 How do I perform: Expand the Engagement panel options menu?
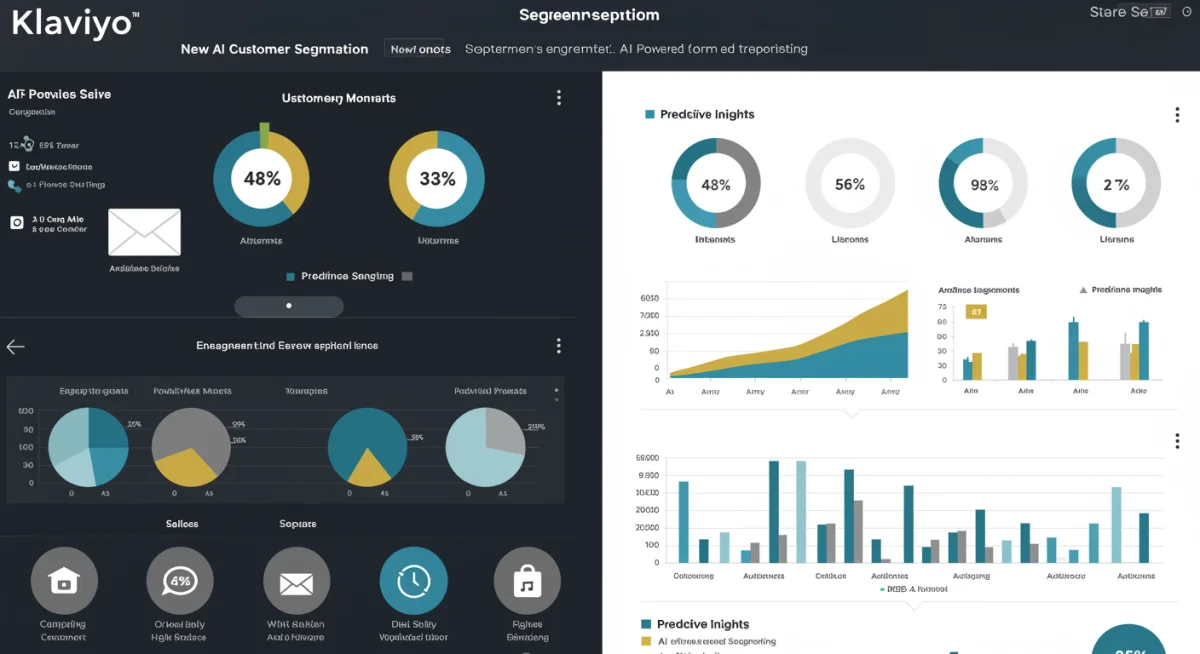pos(558,345)
